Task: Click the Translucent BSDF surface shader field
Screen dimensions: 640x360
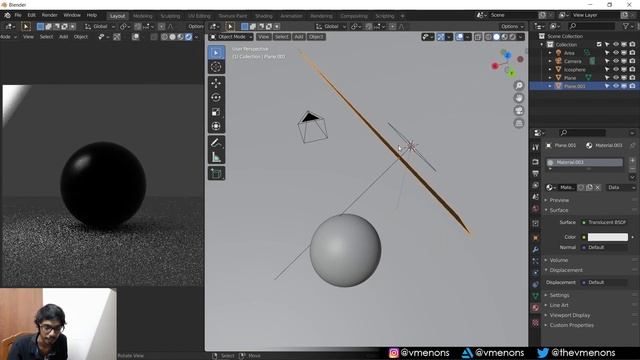Action: point(604,222)
